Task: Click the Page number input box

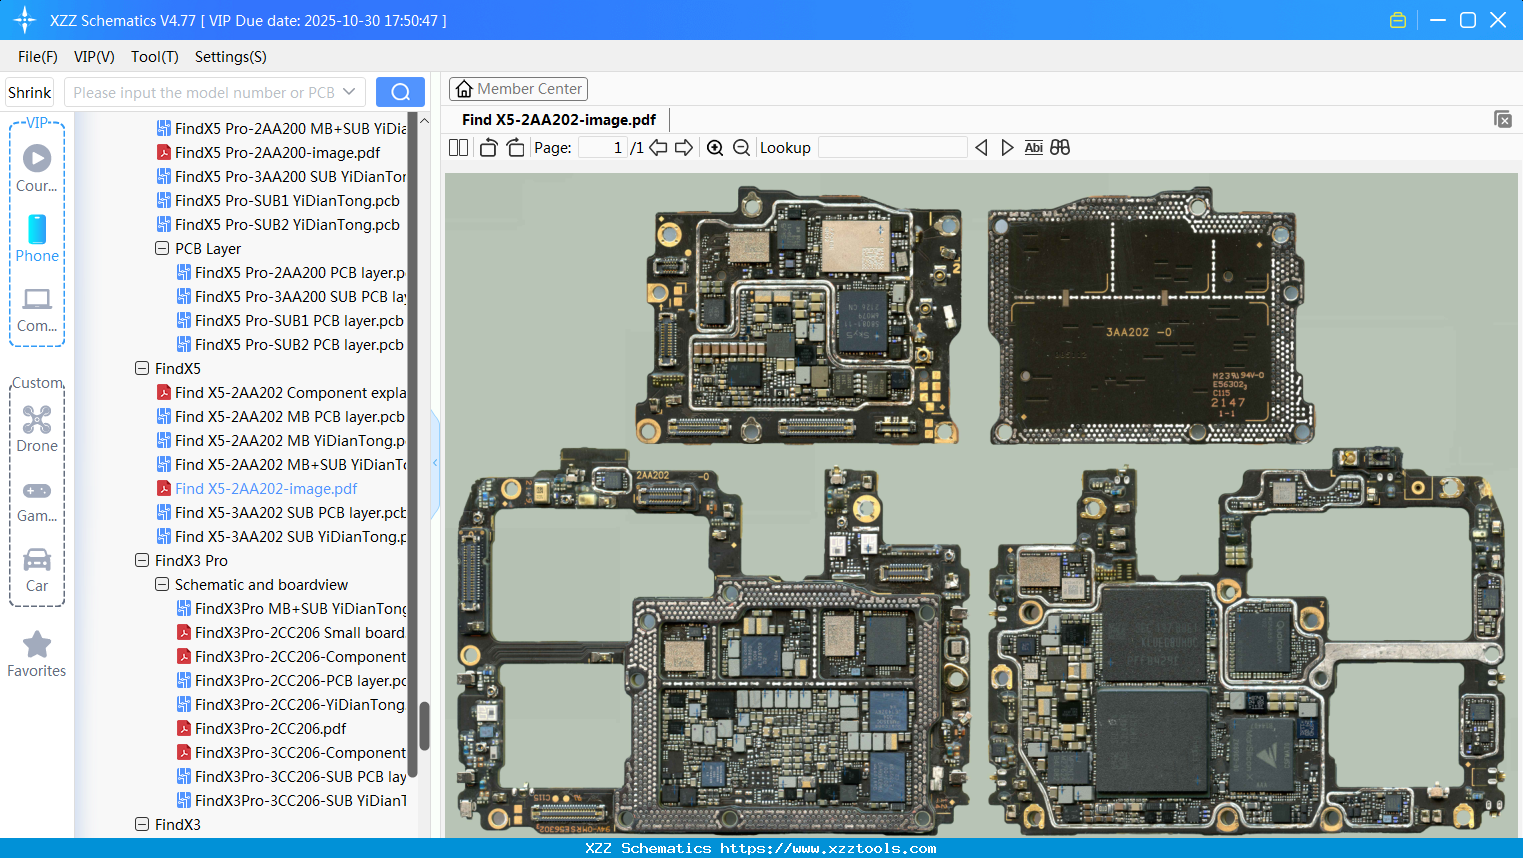Action: tap(602, 148)
